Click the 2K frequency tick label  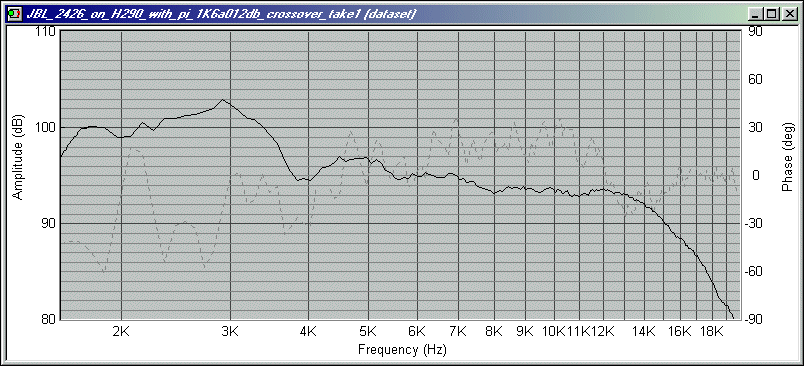click(x=121, y=331)
